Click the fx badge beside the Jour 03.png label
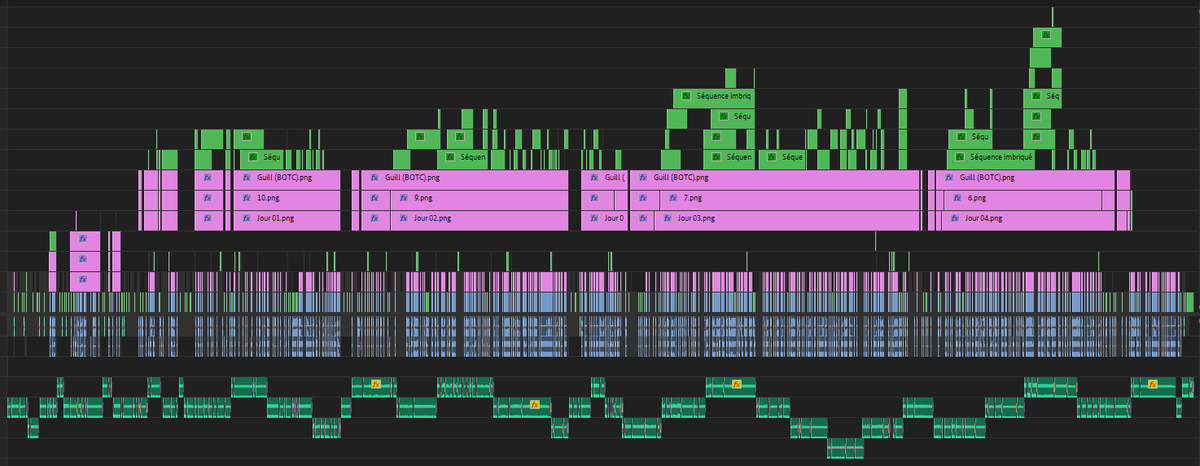 click(x=667, y=217)
